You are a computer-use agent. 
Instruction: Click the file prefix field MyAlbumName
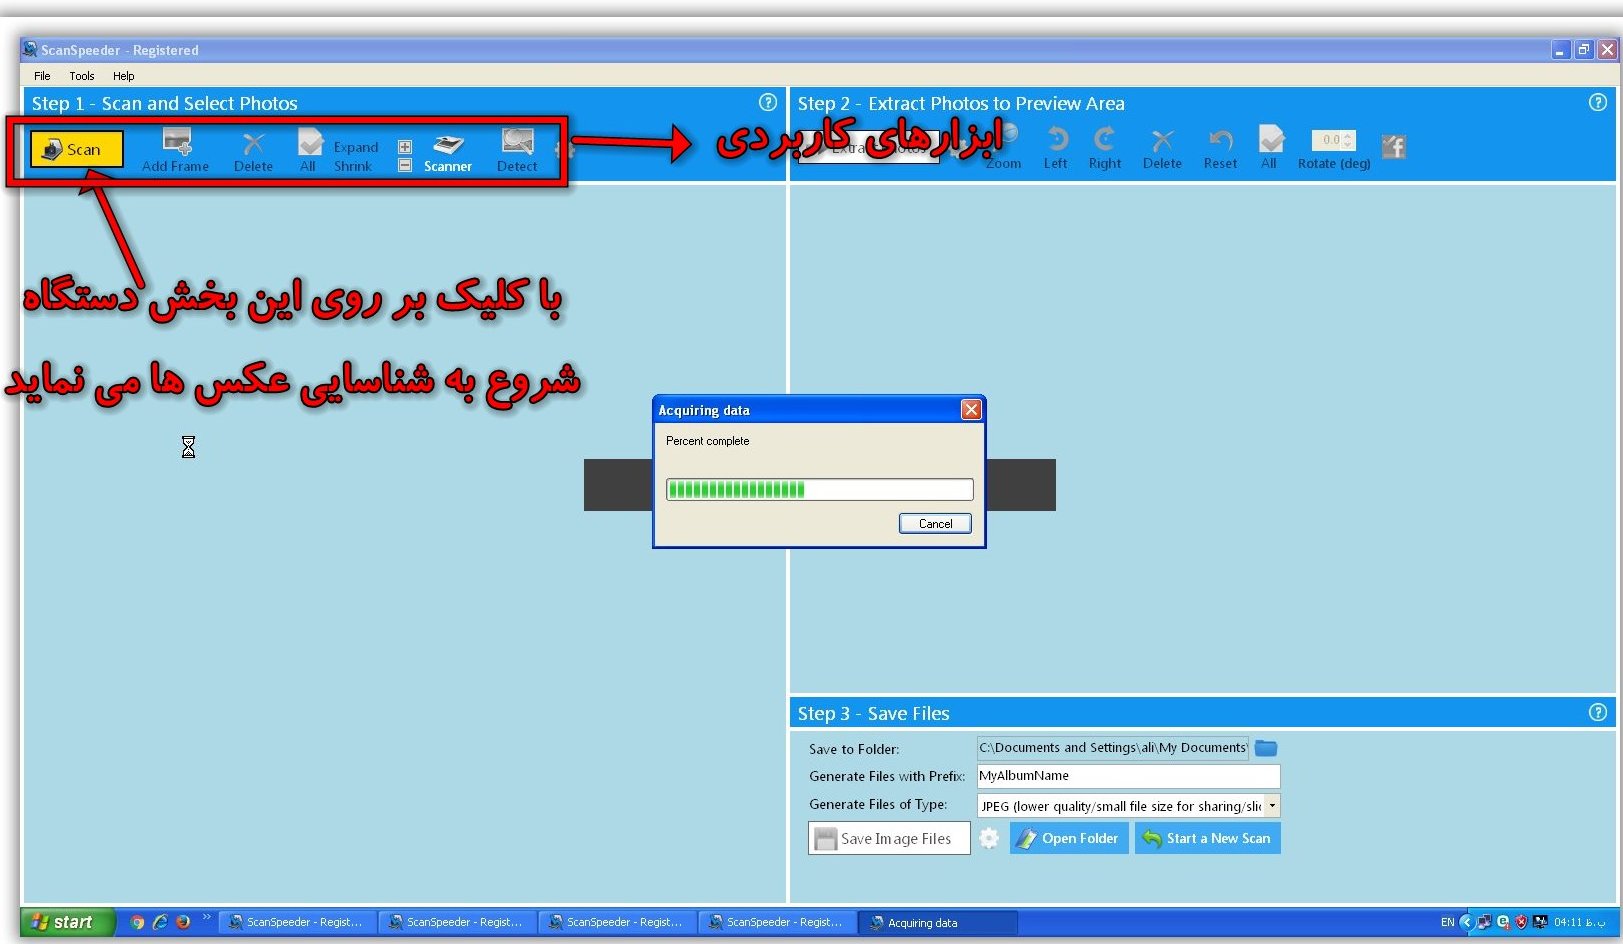coord(1127,776)
